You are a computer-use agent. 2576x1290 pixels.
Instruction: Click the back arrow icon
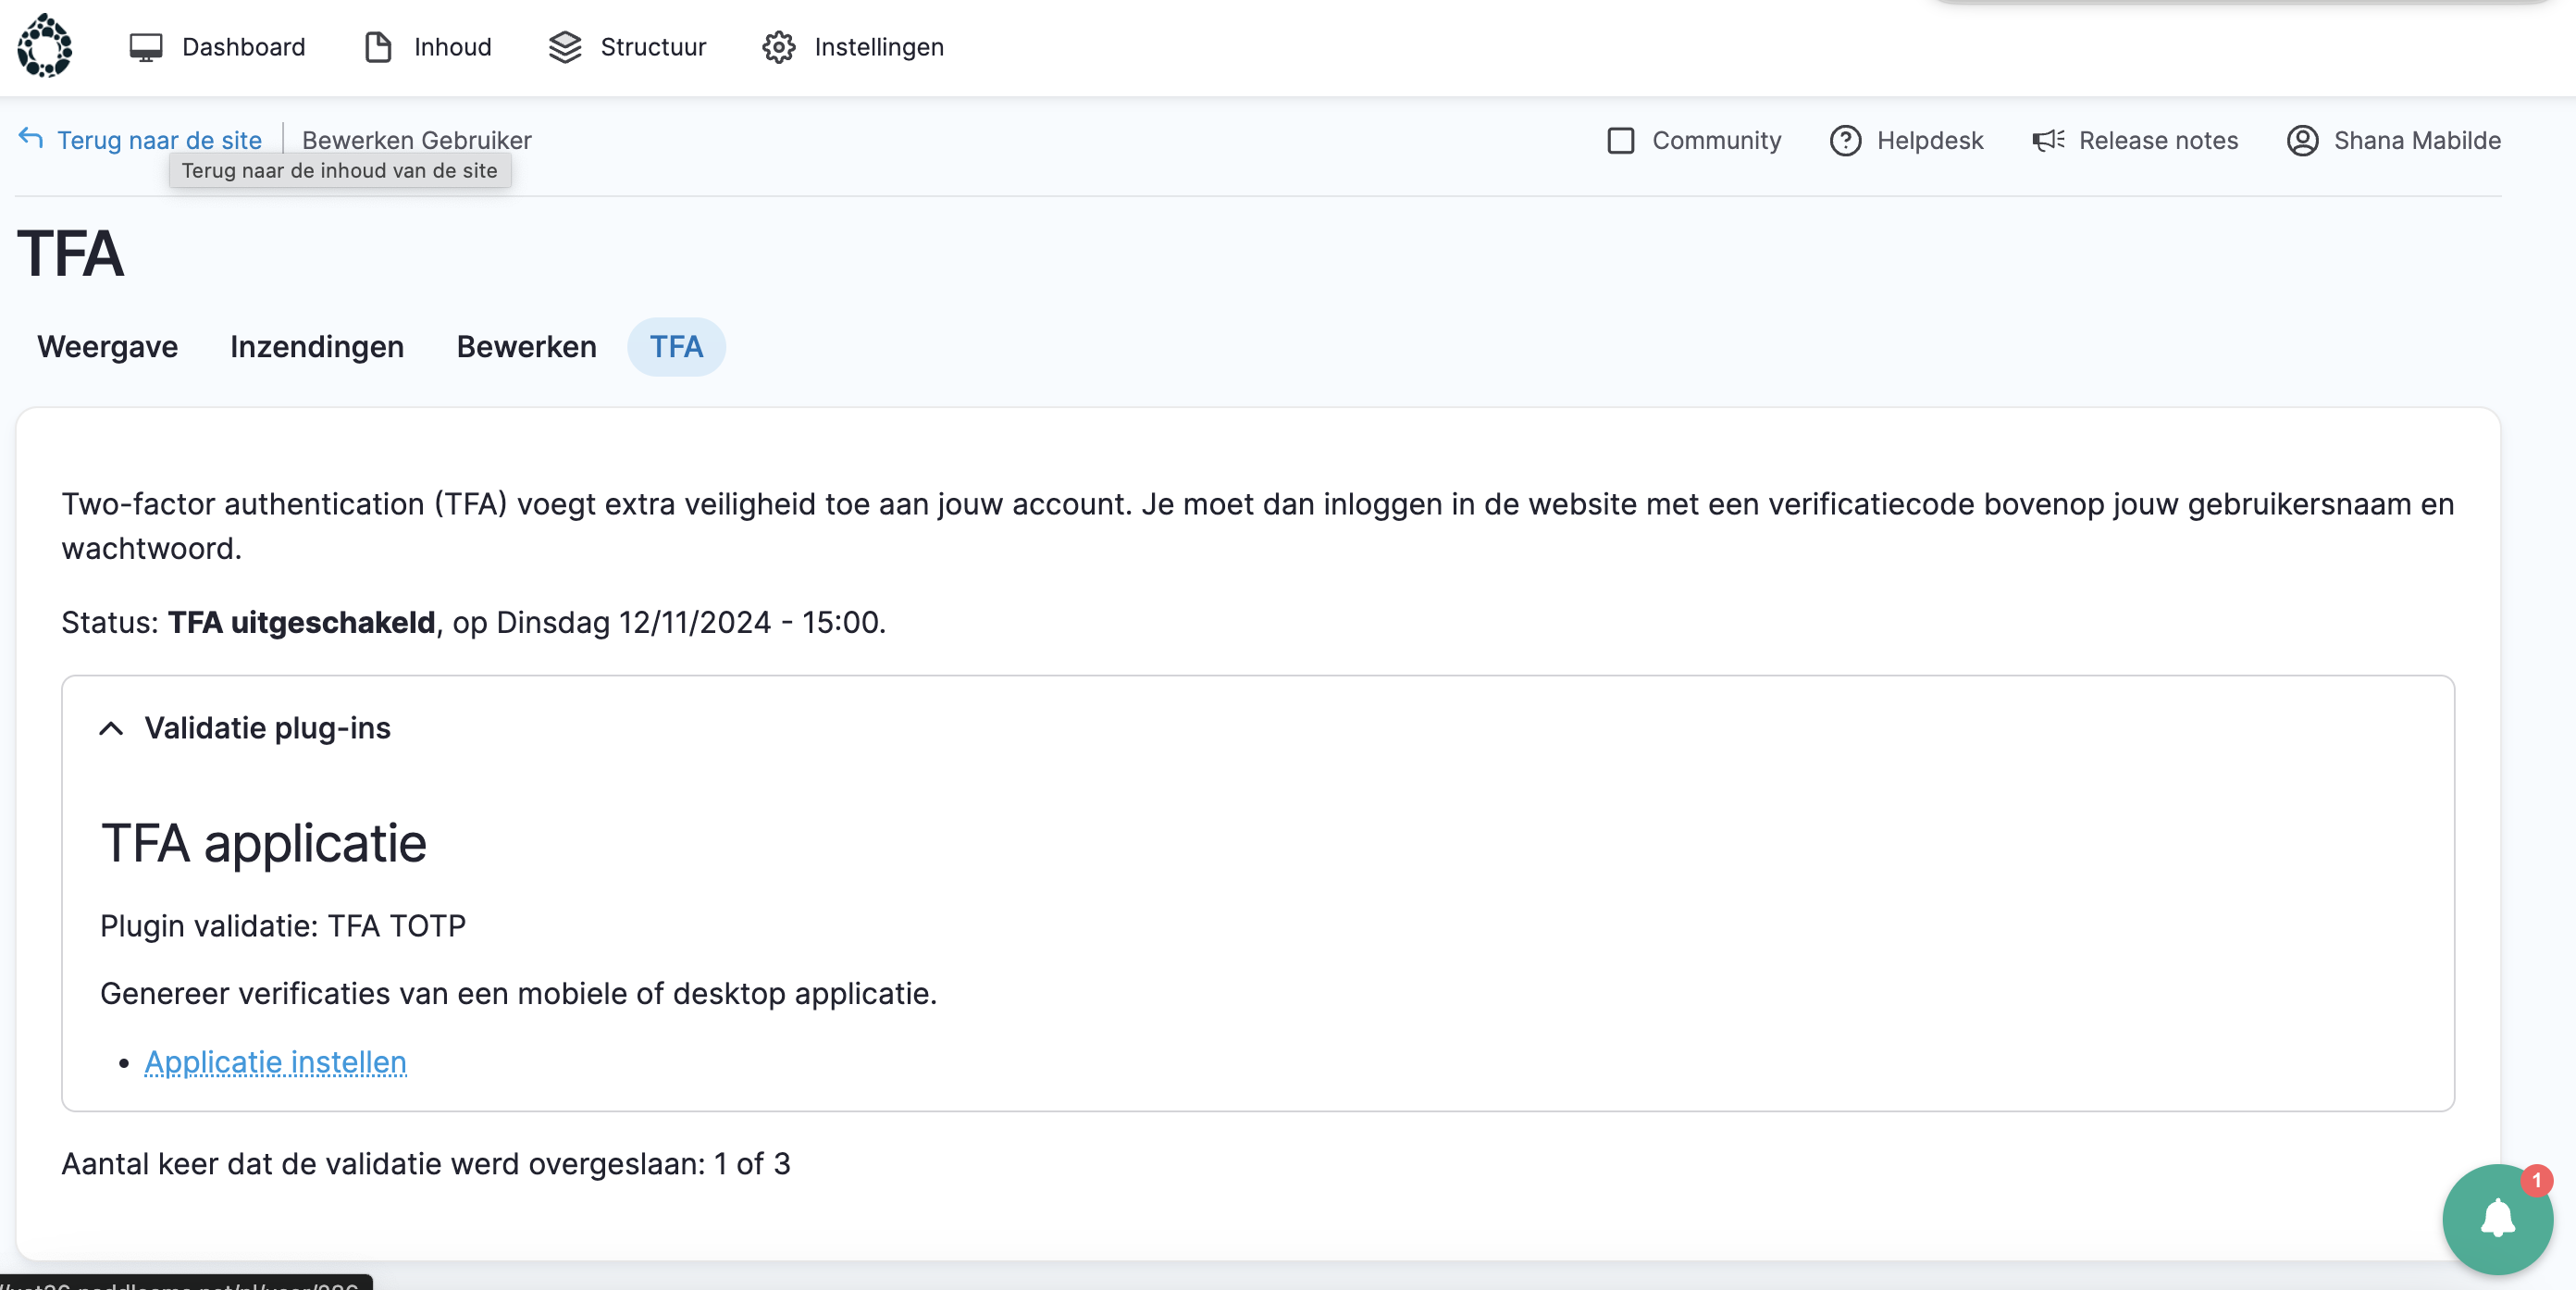point(31,139)
